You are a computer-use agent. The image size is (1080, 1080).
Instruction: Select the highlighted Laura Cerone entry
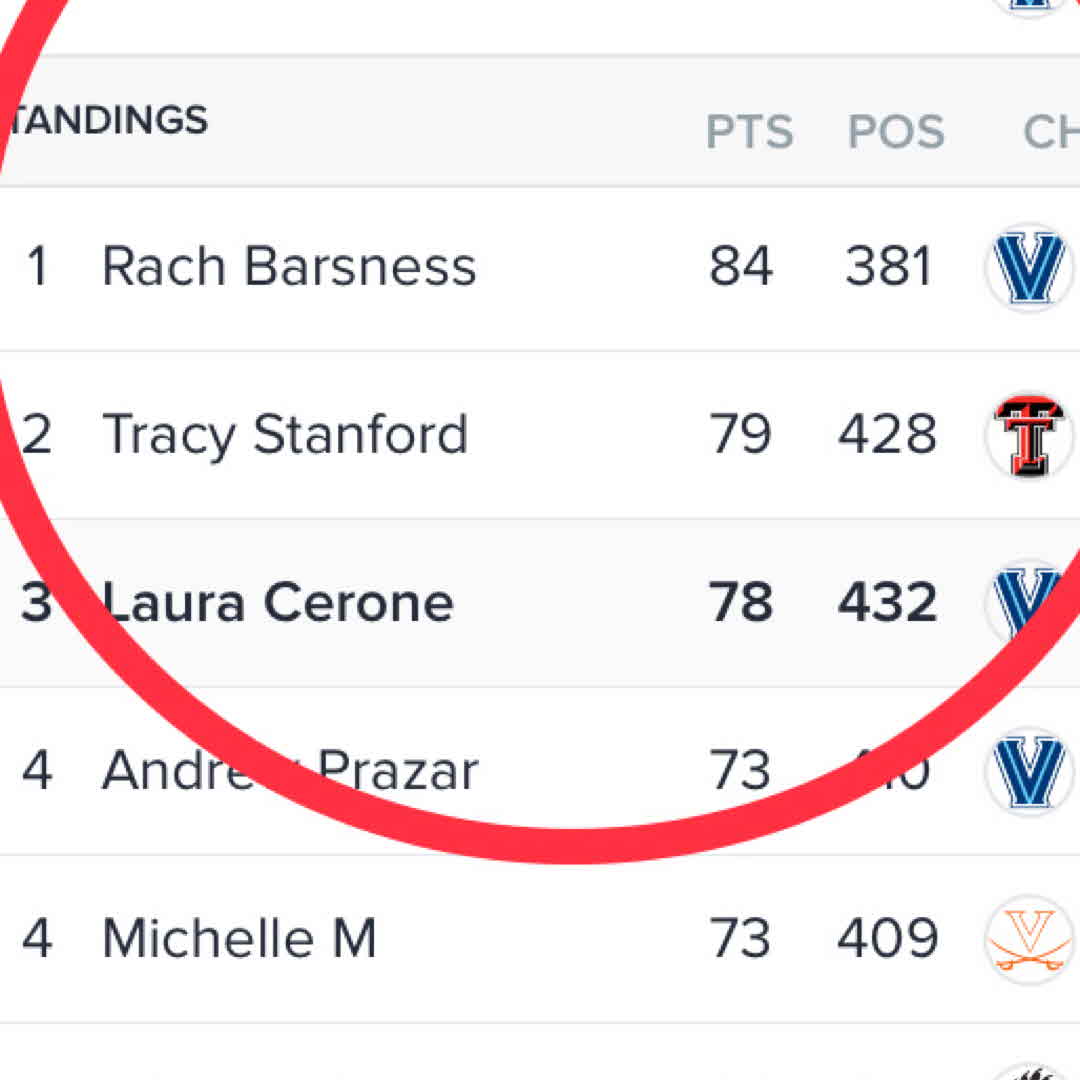tap(278, 603)
